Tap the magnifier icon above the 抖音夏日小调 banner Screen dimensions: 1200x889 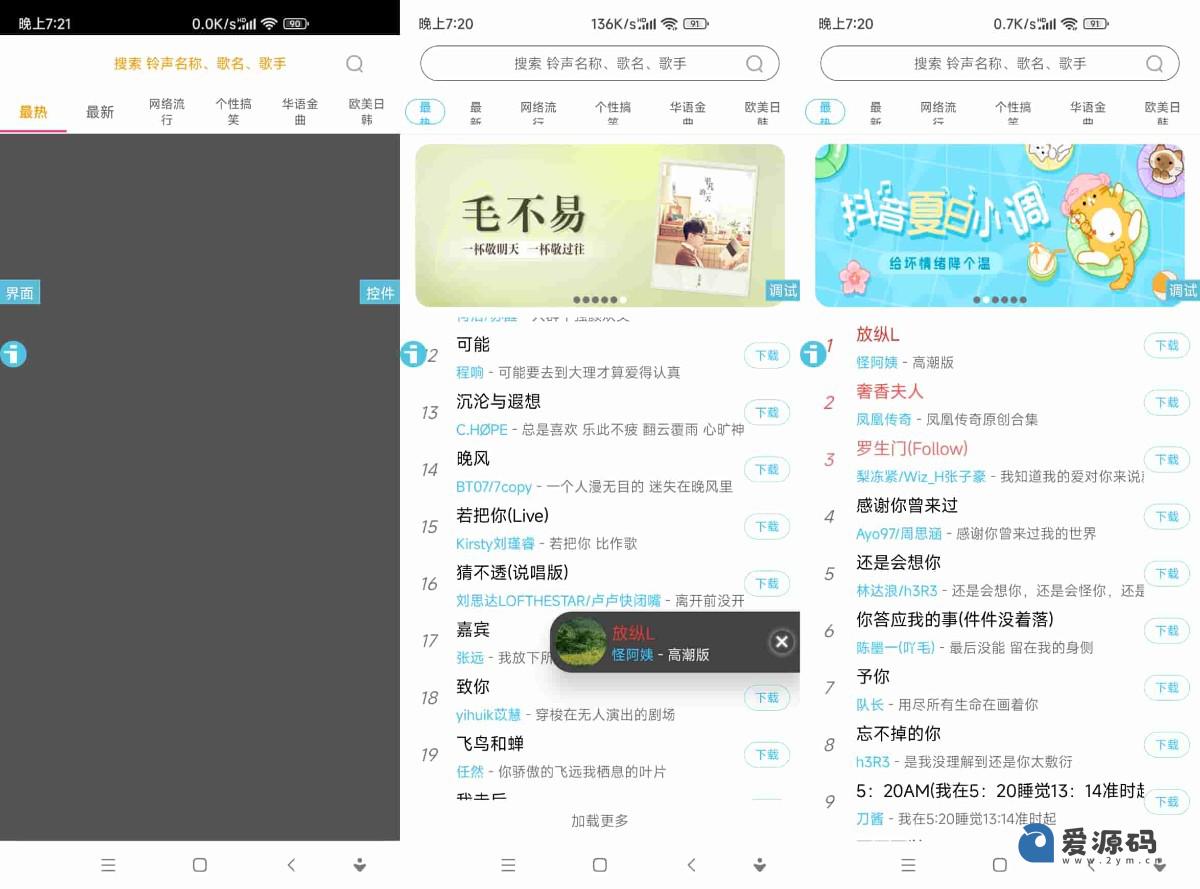point(1155,64)
